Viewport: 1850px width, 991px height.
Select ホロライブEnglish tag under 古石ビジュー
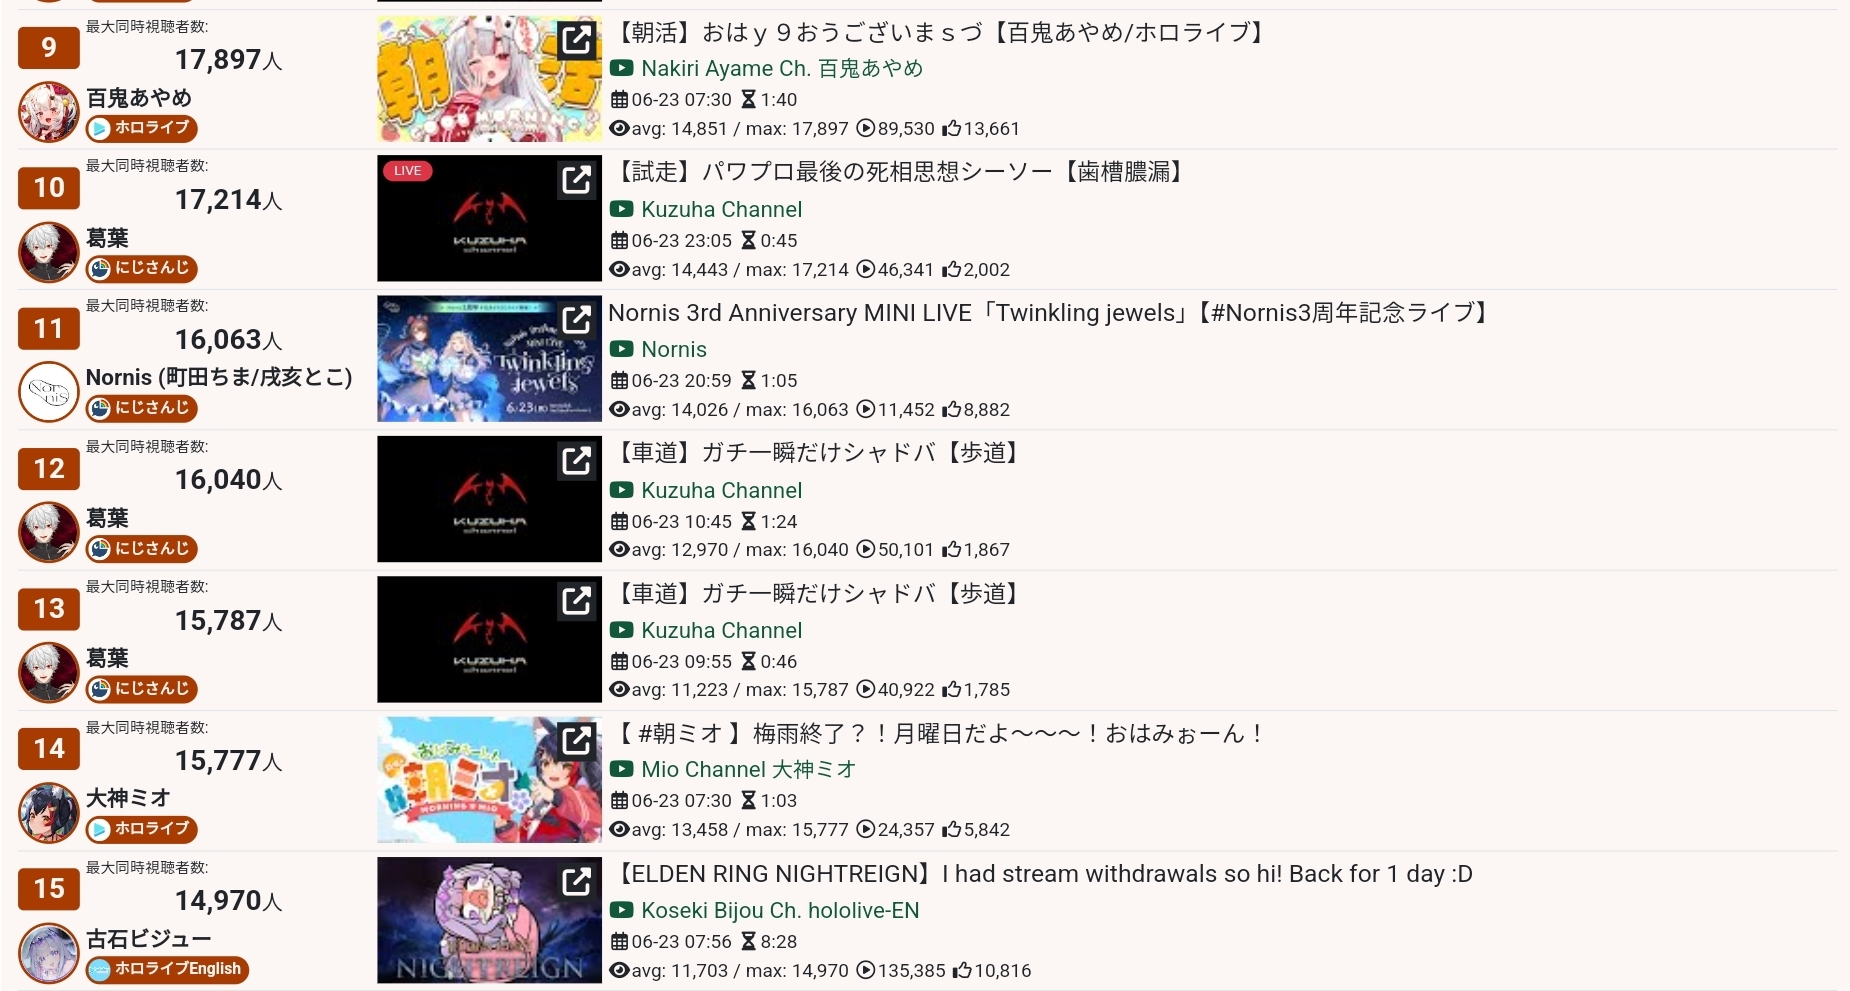(x=167, y=969)
